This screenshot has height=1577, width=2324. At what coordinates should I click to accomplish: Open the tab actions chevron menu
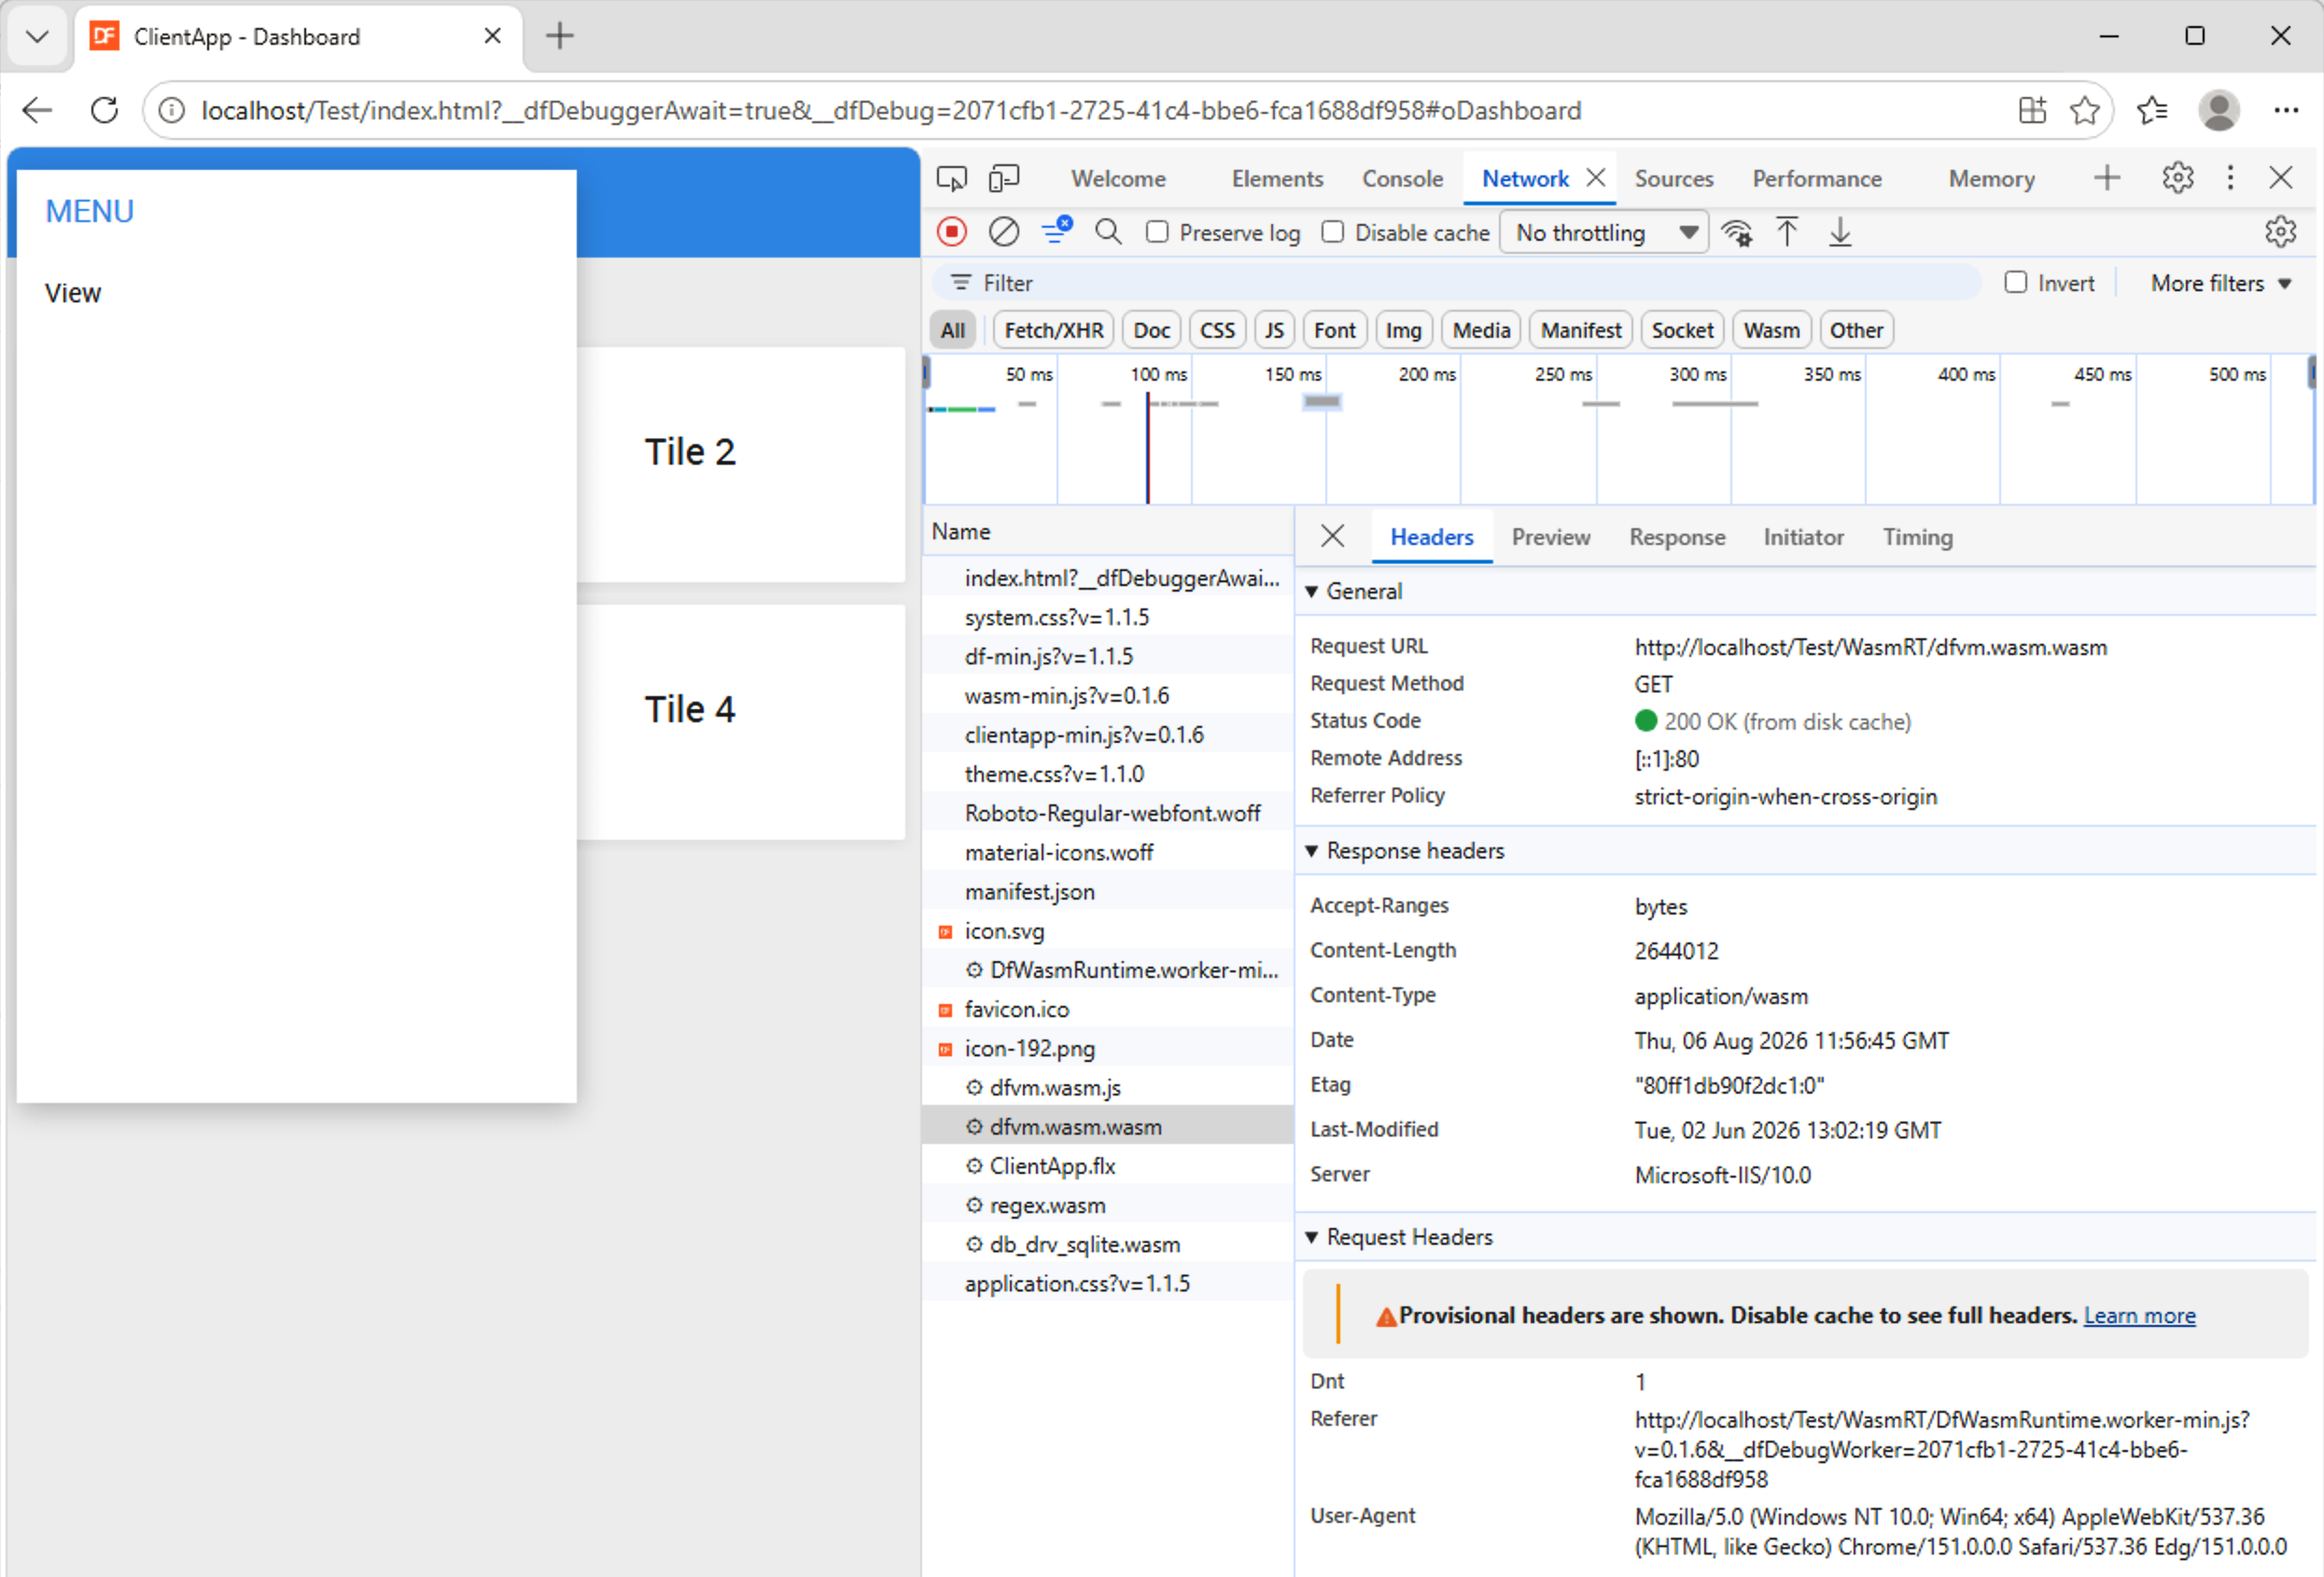[x=37, y=37]
